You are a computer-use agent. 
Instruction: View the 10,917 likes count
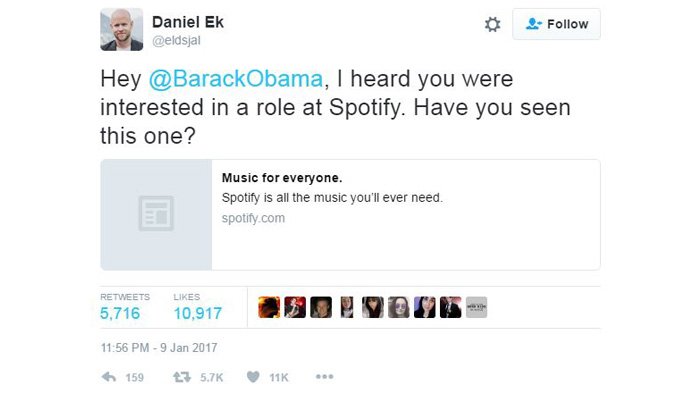tap(198, 314)
